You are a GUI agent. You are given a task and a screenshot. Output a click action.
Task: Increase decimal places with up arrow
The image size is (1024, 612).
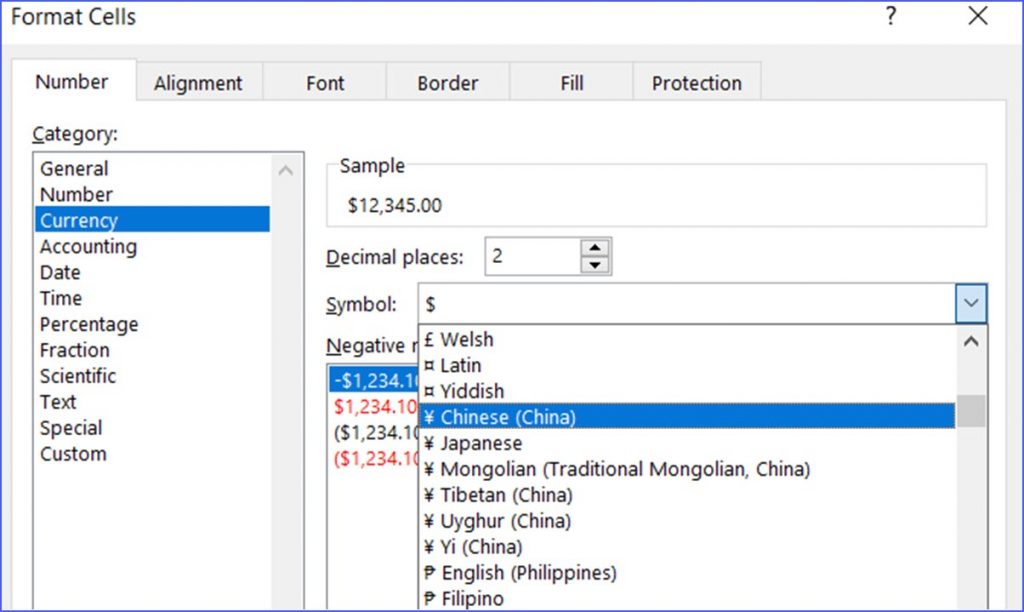[596, 250]
